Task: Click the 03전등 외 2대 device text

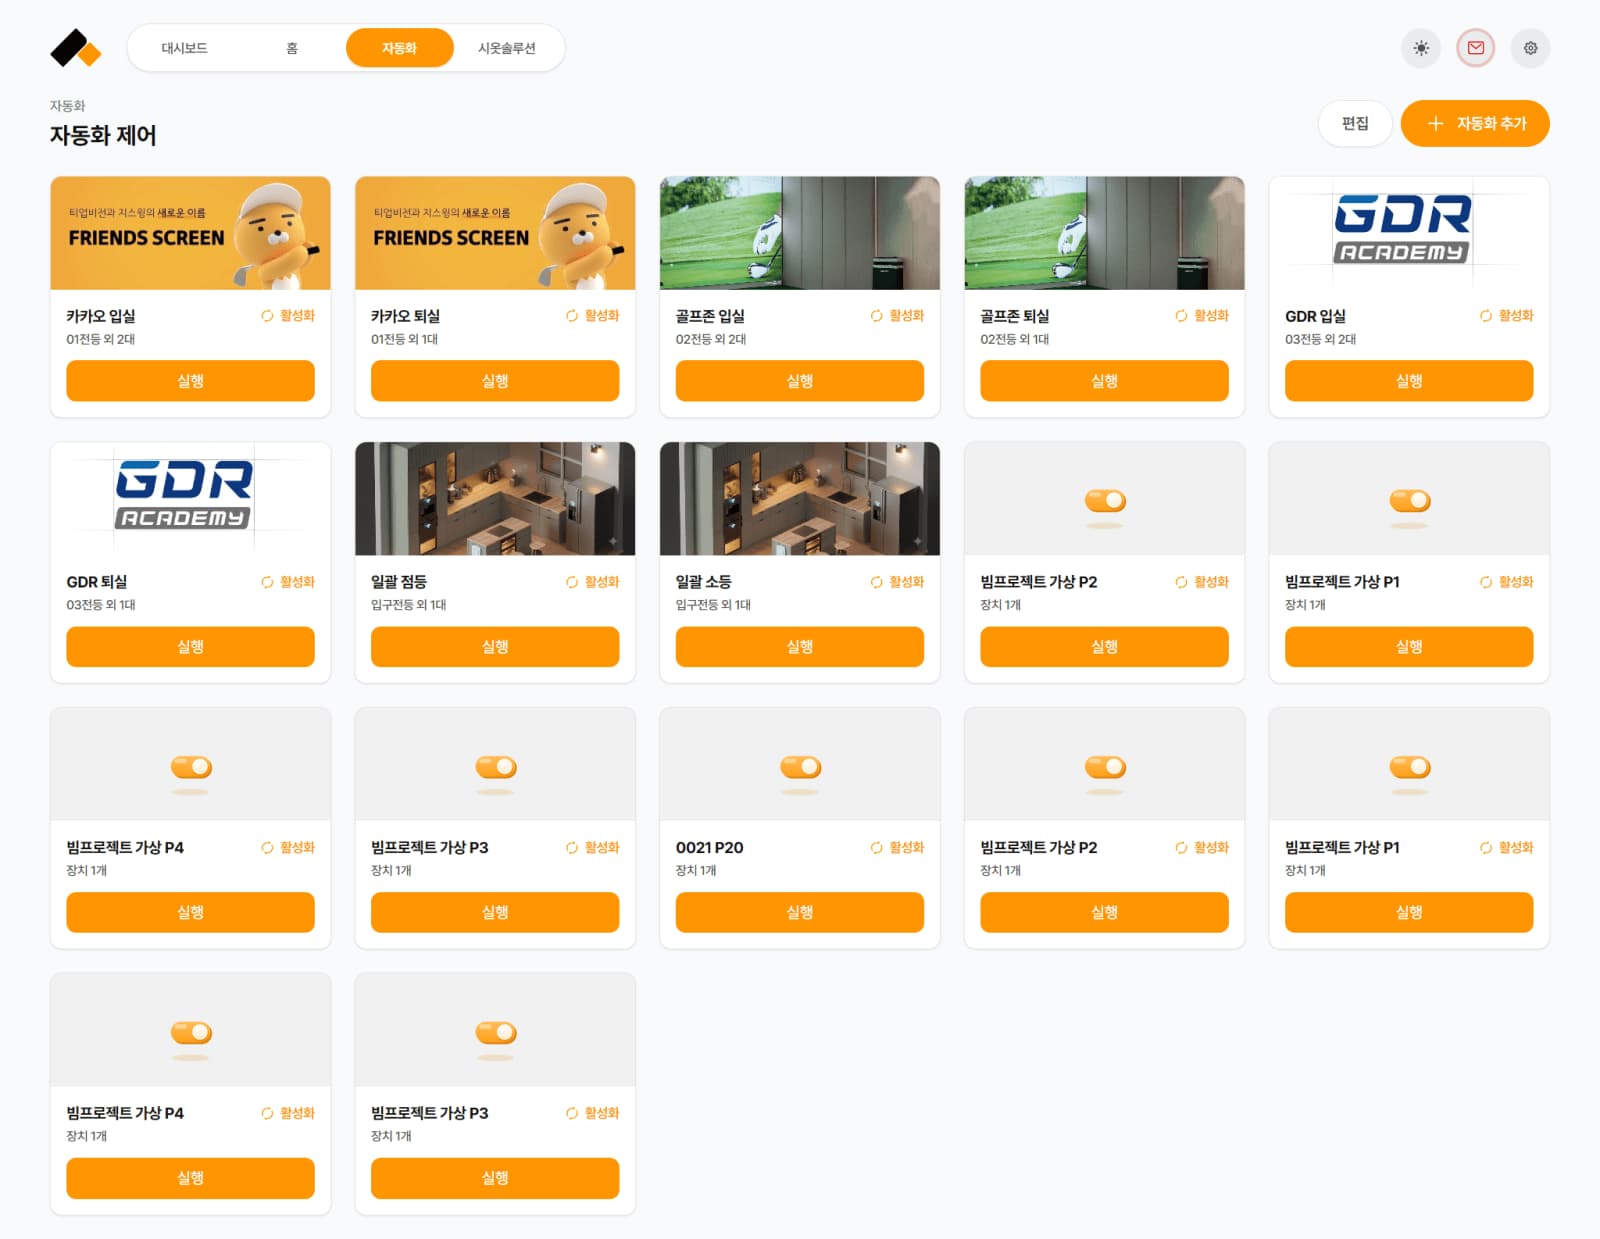Action: (1320, 339)
